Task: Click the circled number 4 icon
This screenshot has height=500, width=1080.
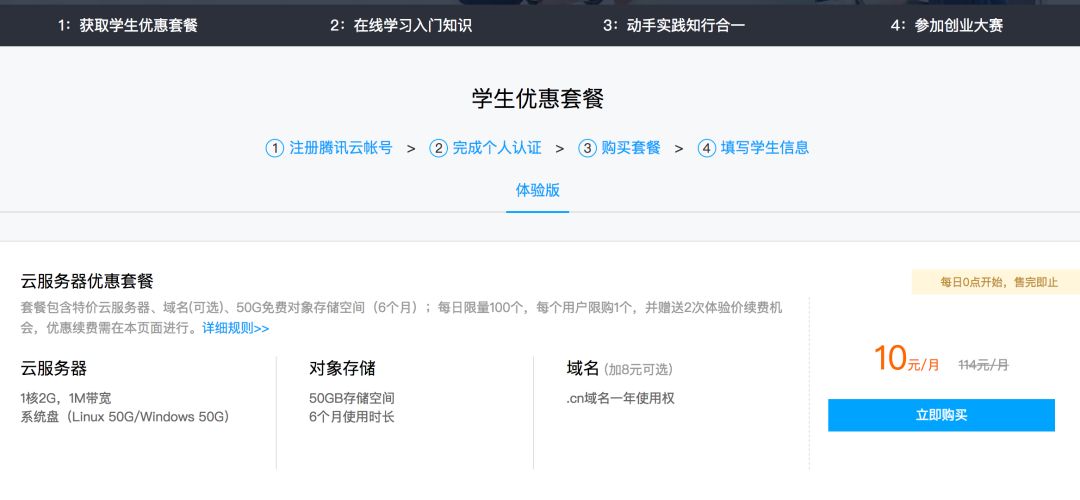Action: pos(707,148)
